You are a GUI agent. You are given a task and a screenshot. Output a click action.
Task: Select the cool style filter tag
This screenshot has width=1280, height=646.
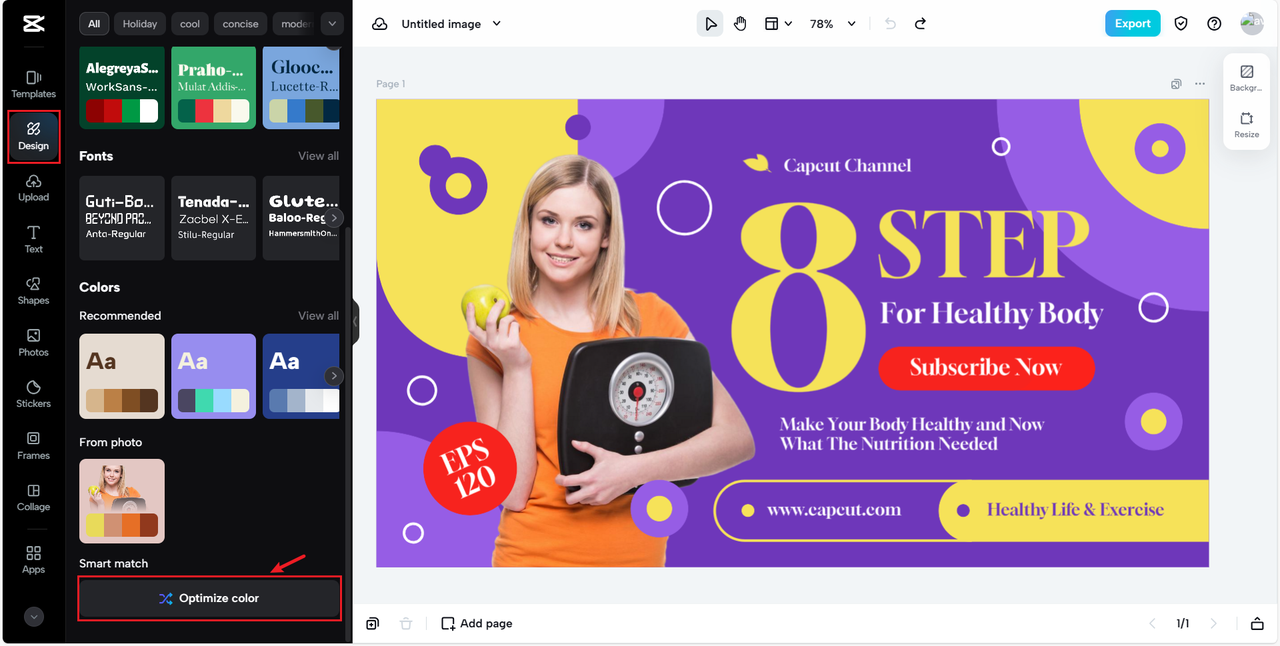coord(190,24)
